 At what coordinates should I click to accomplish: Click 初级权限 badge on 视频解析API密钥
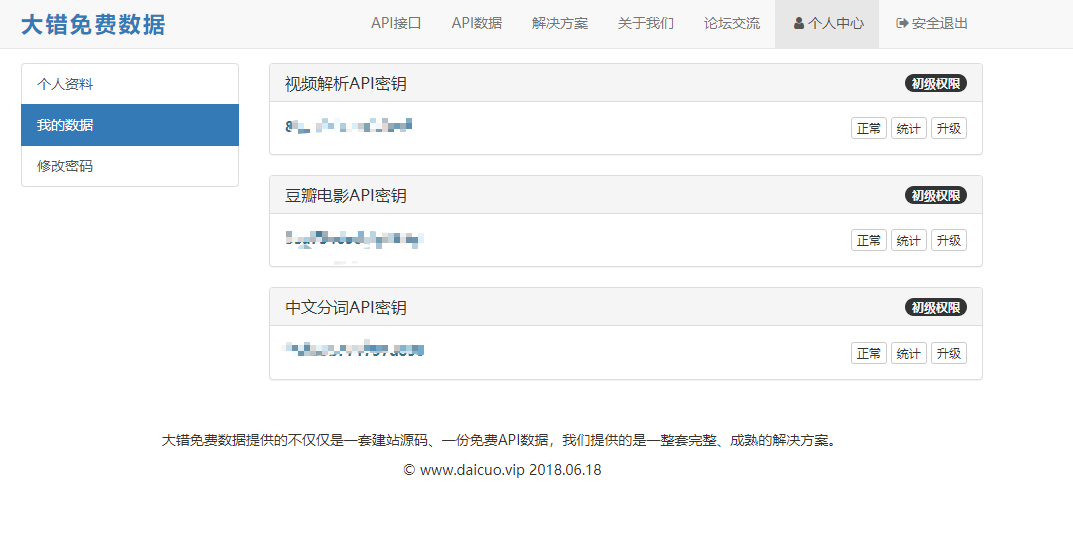point(936,84)
